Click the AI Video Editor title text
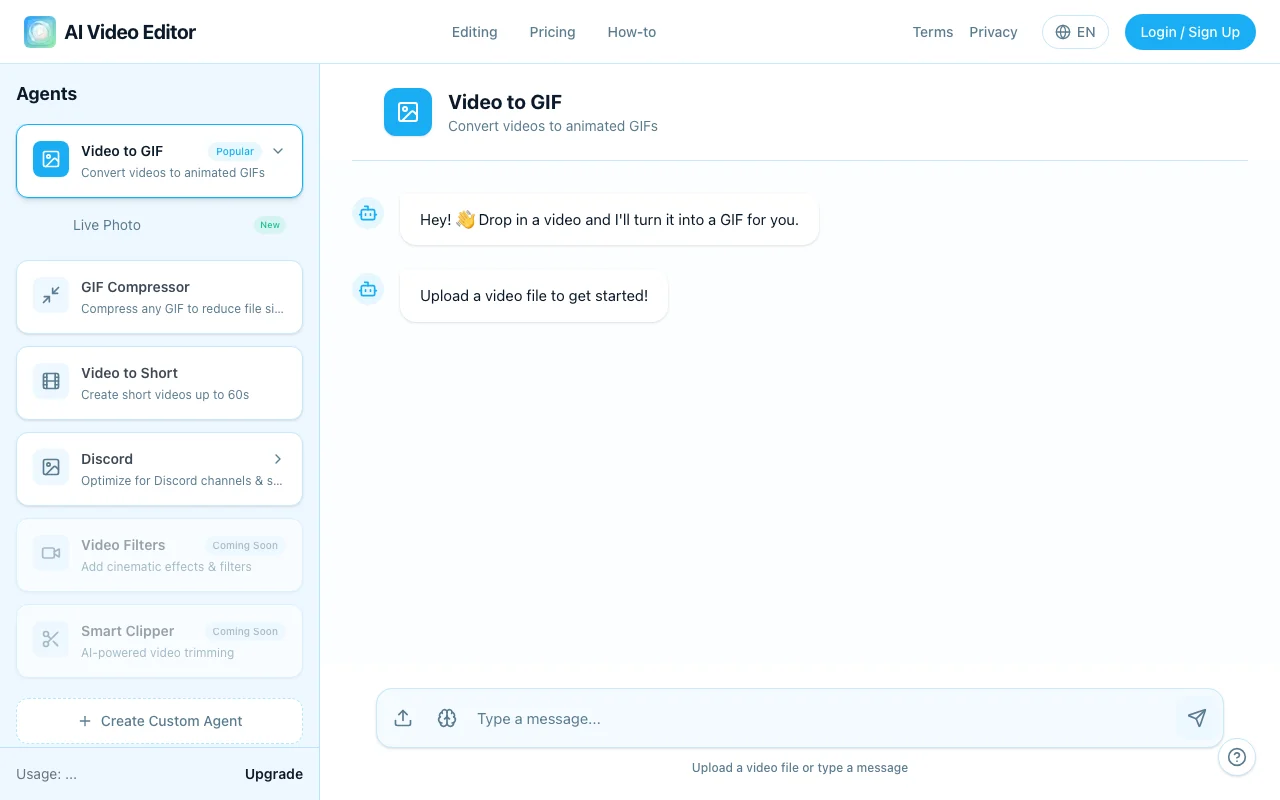 tap(130, 32)
